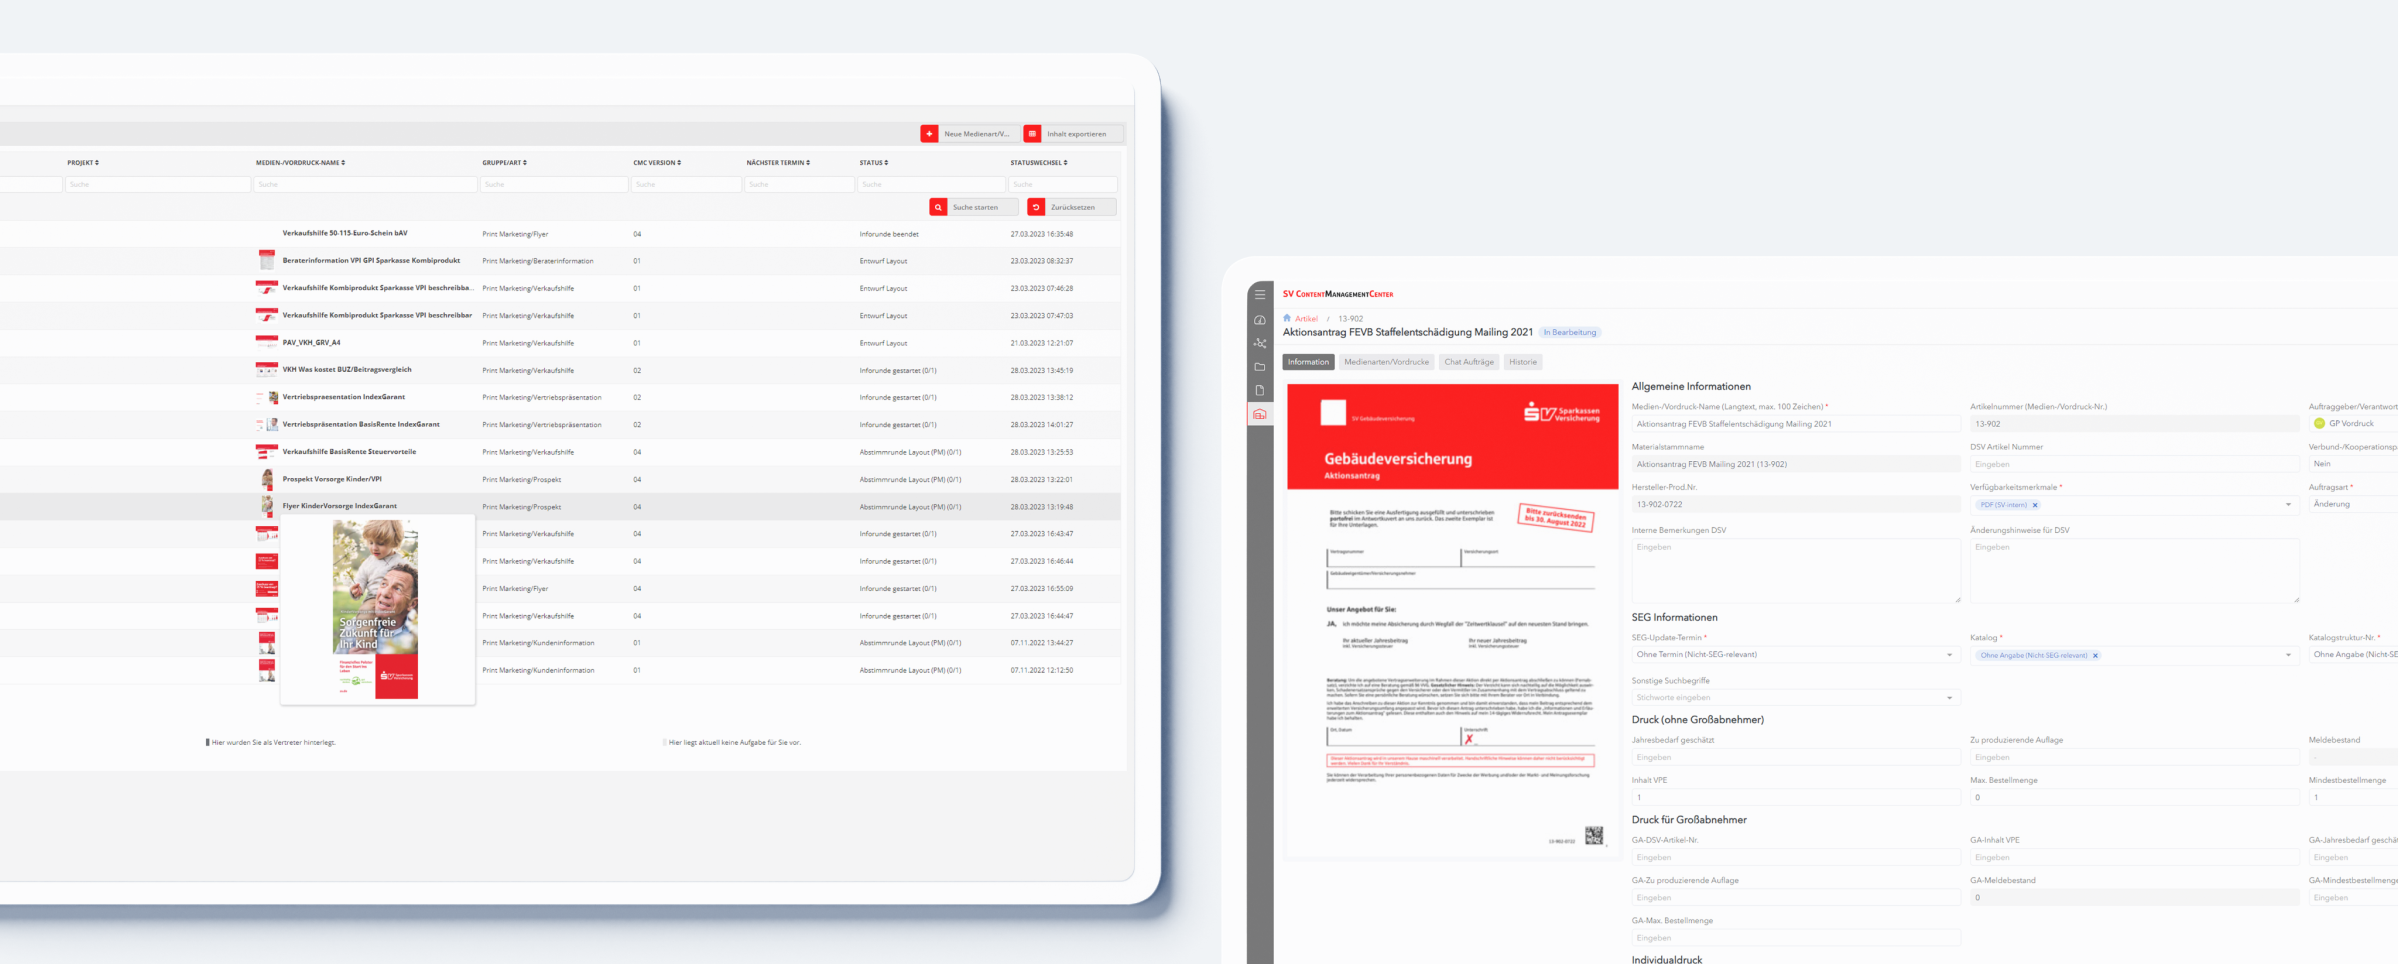Click the dashboard gauge icon in sidebar
Image resolution: width=2398 pixels, height=964 pixels.
[x=1260, y=320]
